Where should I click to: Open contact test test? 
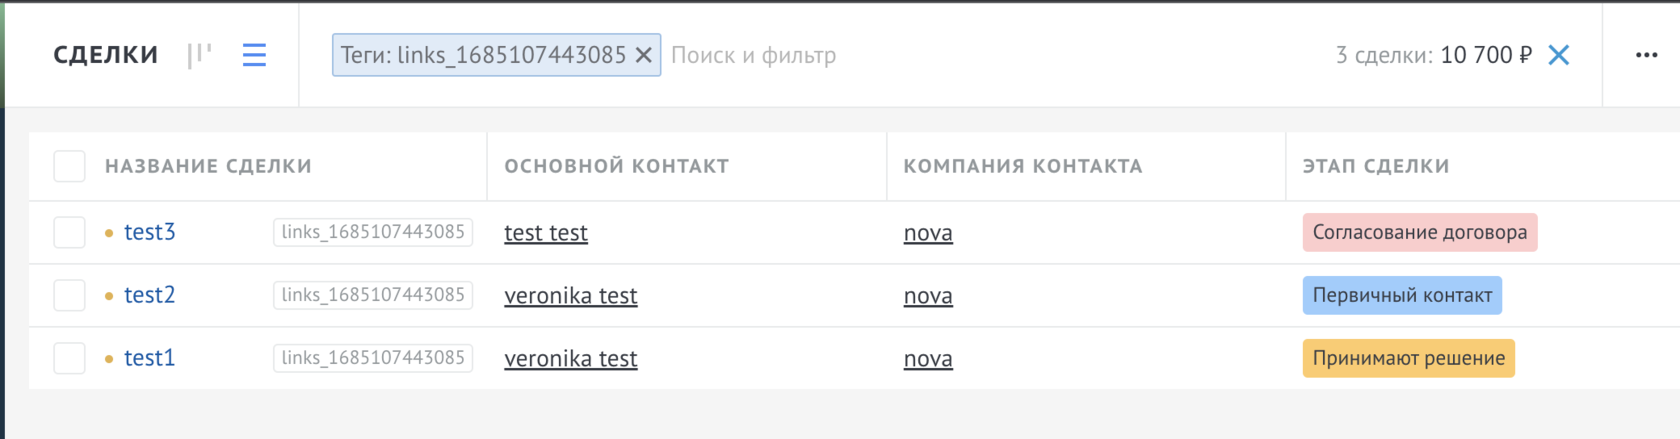tap(545, 233)
